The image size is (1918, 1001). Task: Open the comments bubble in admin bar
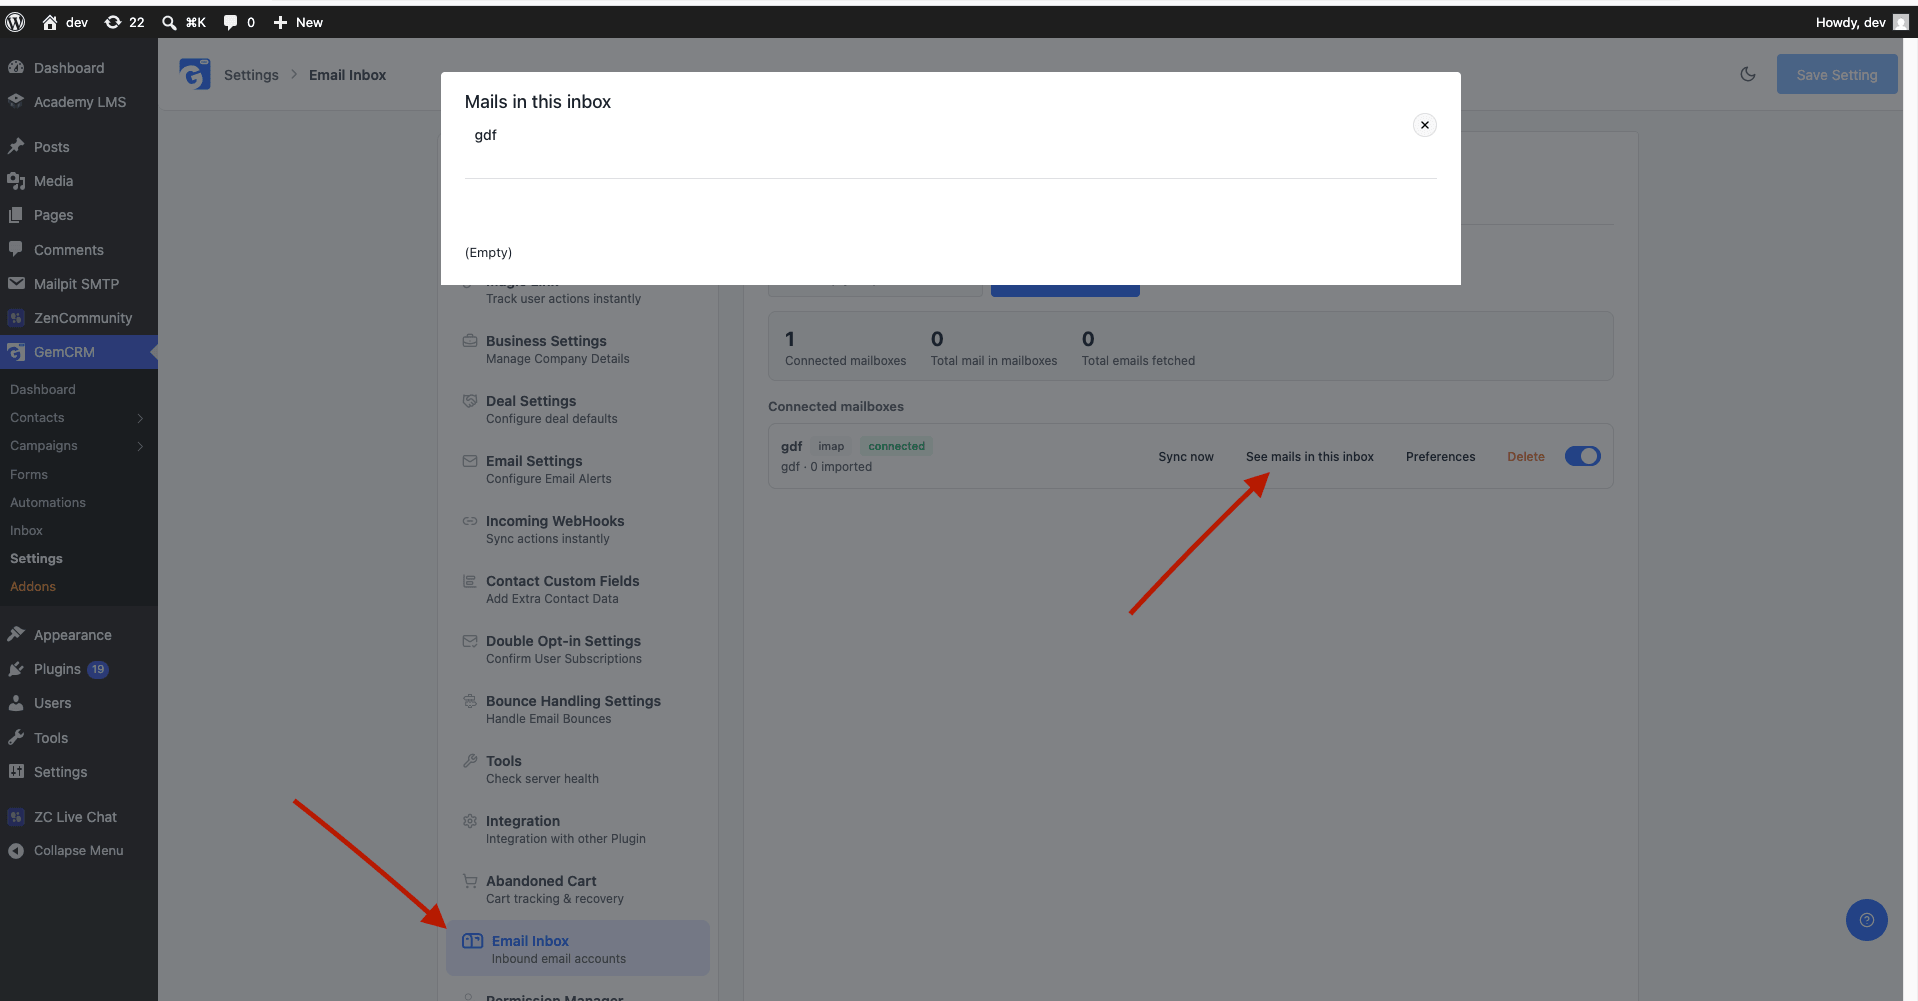(x=230, y=22)
